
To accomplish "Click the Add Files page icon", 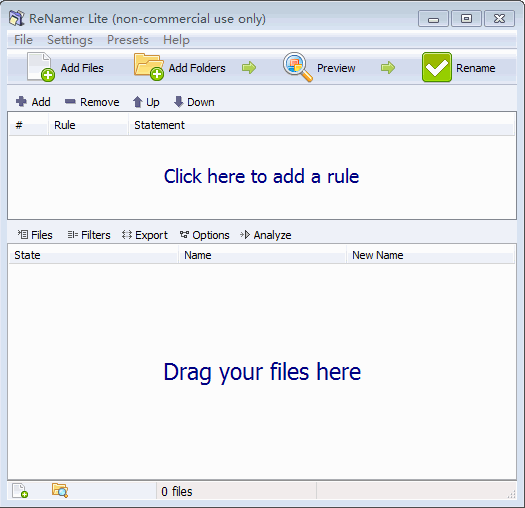I will pos(41,67).
